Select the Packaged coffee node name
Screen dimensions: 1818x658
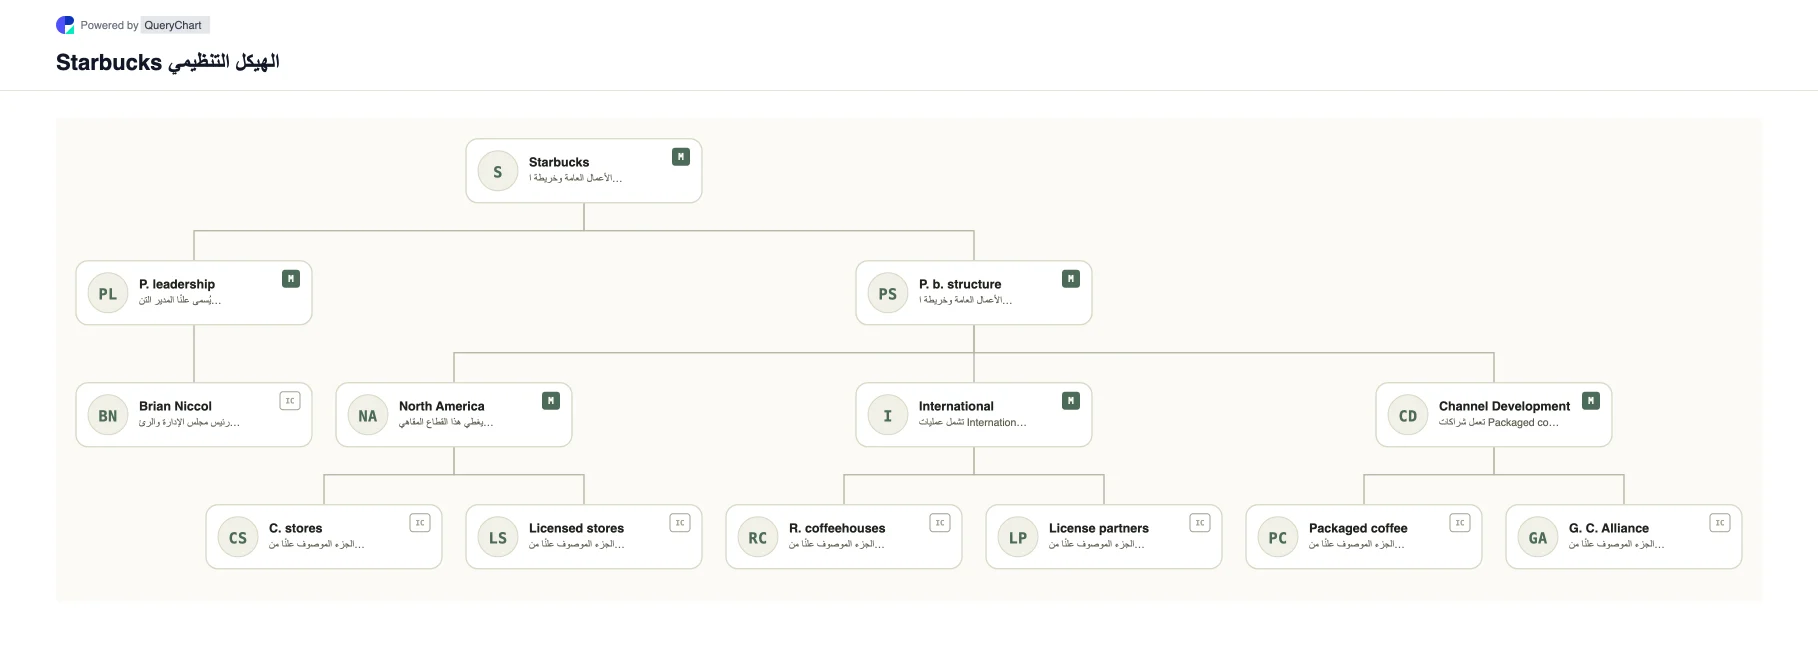(1358, 528)
